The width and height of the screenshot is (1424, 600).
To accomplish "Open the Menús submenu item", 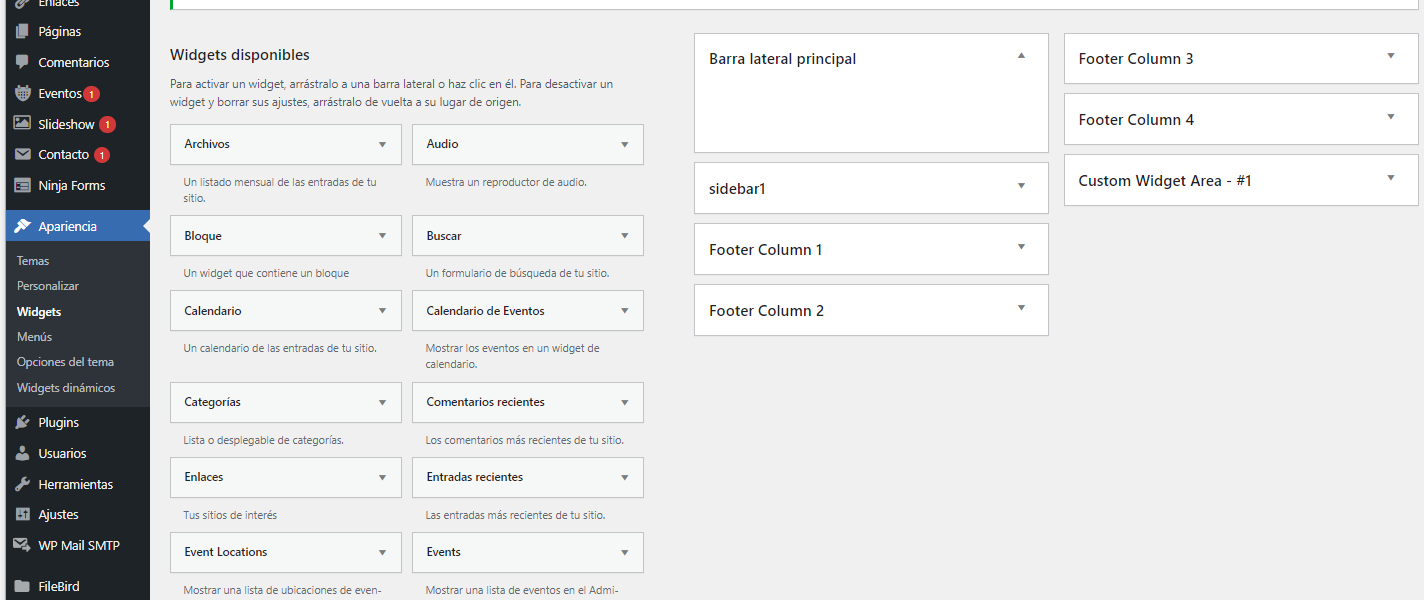I will pos(35,337).
